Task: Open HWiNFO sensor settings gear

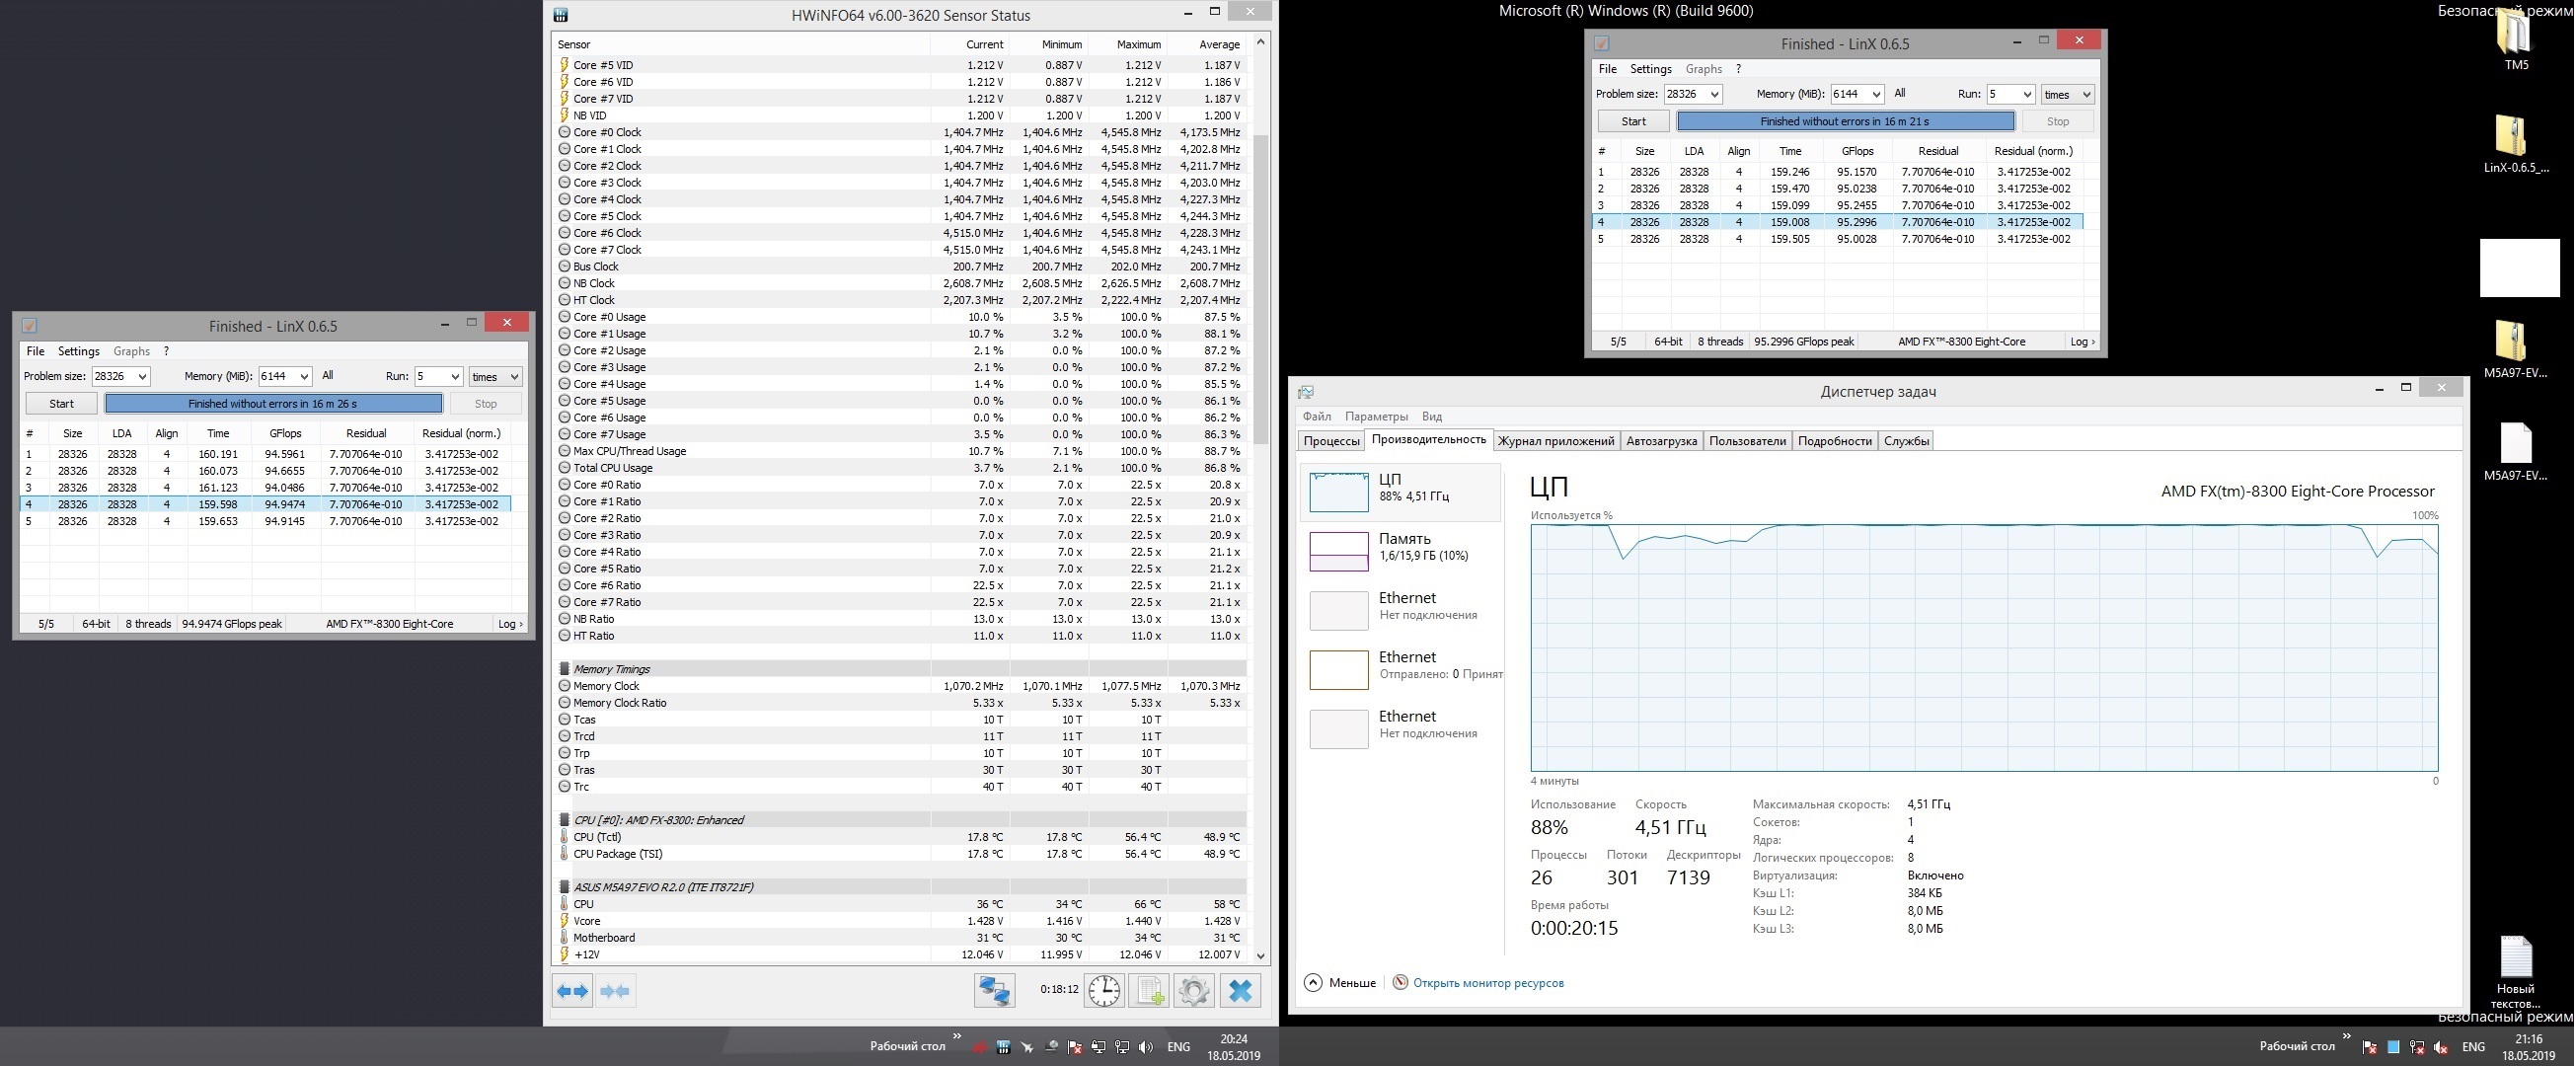Action: (x=1194, y=991)
